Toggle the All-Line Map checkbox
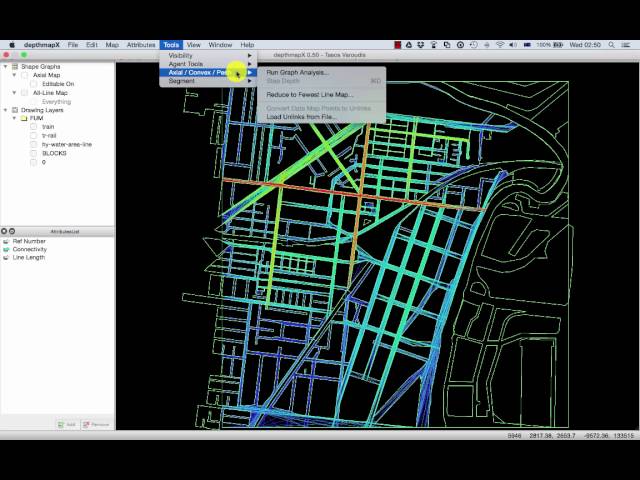640x480 pixels. click(24, 93)
